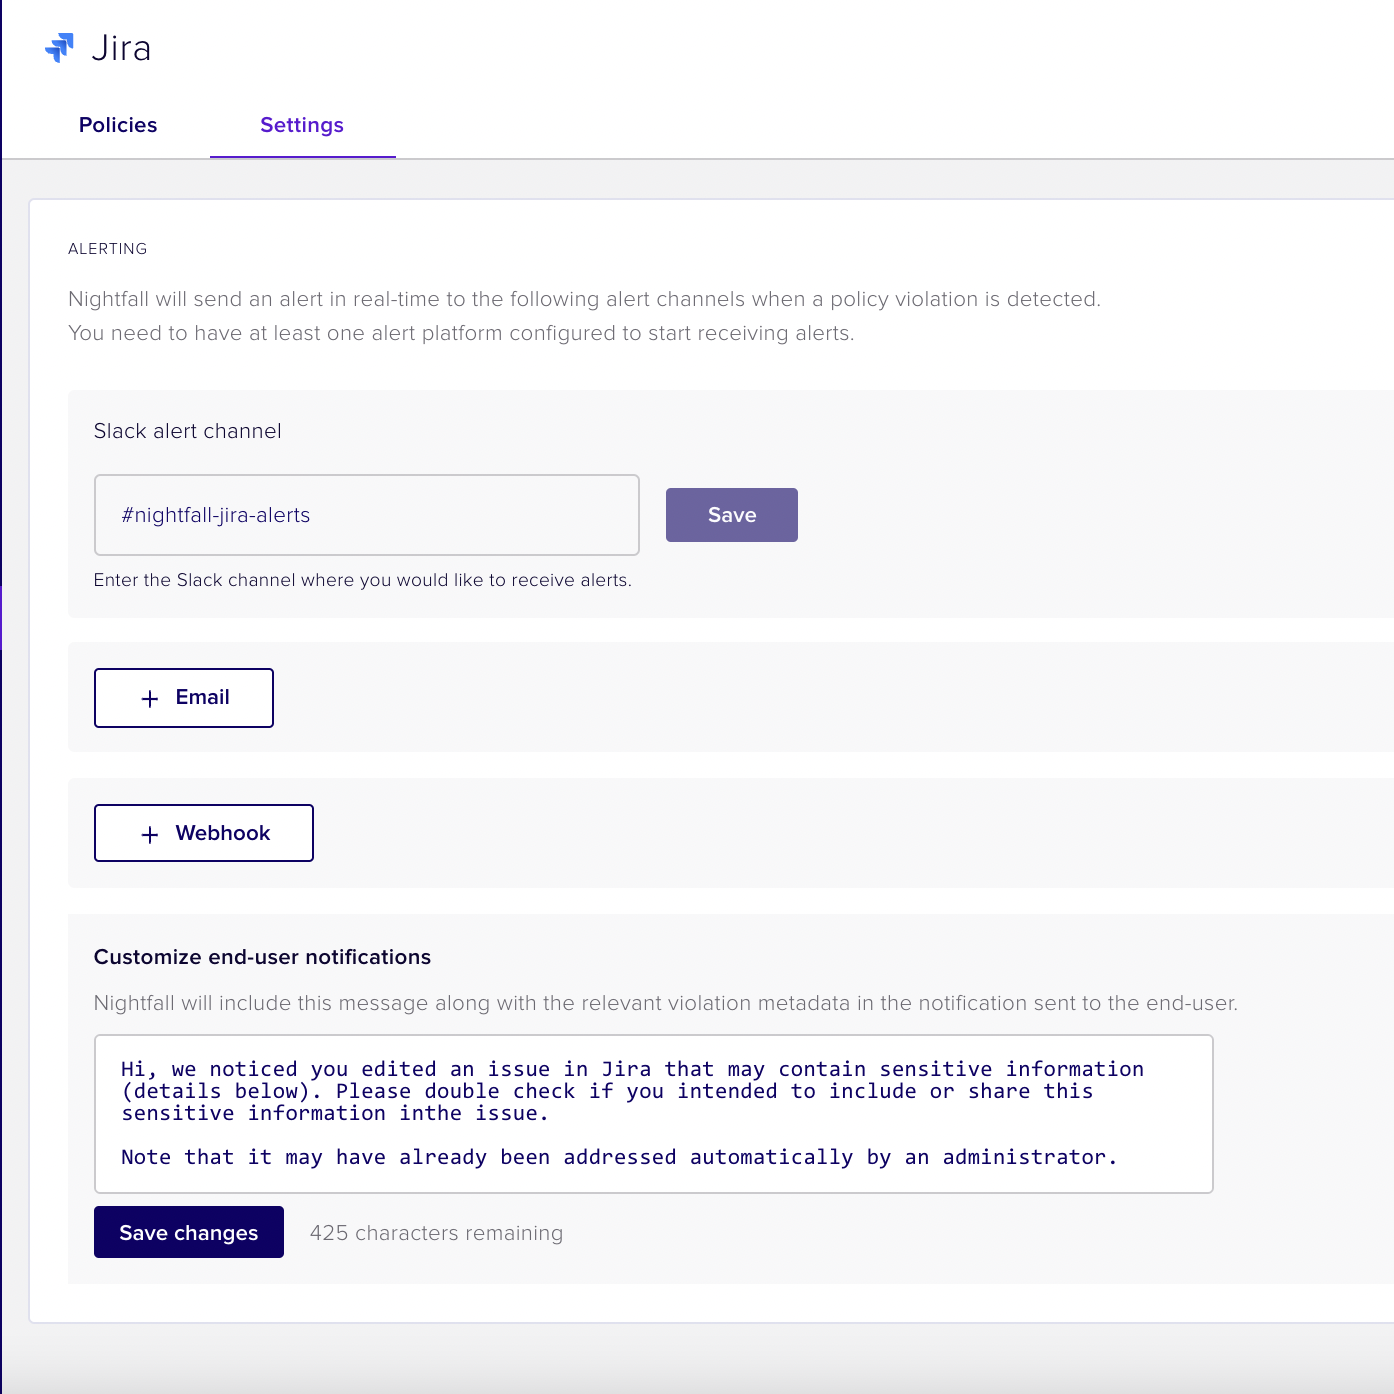
Task: Click inside the end-user notification message box
Action: coord(654,1114)
